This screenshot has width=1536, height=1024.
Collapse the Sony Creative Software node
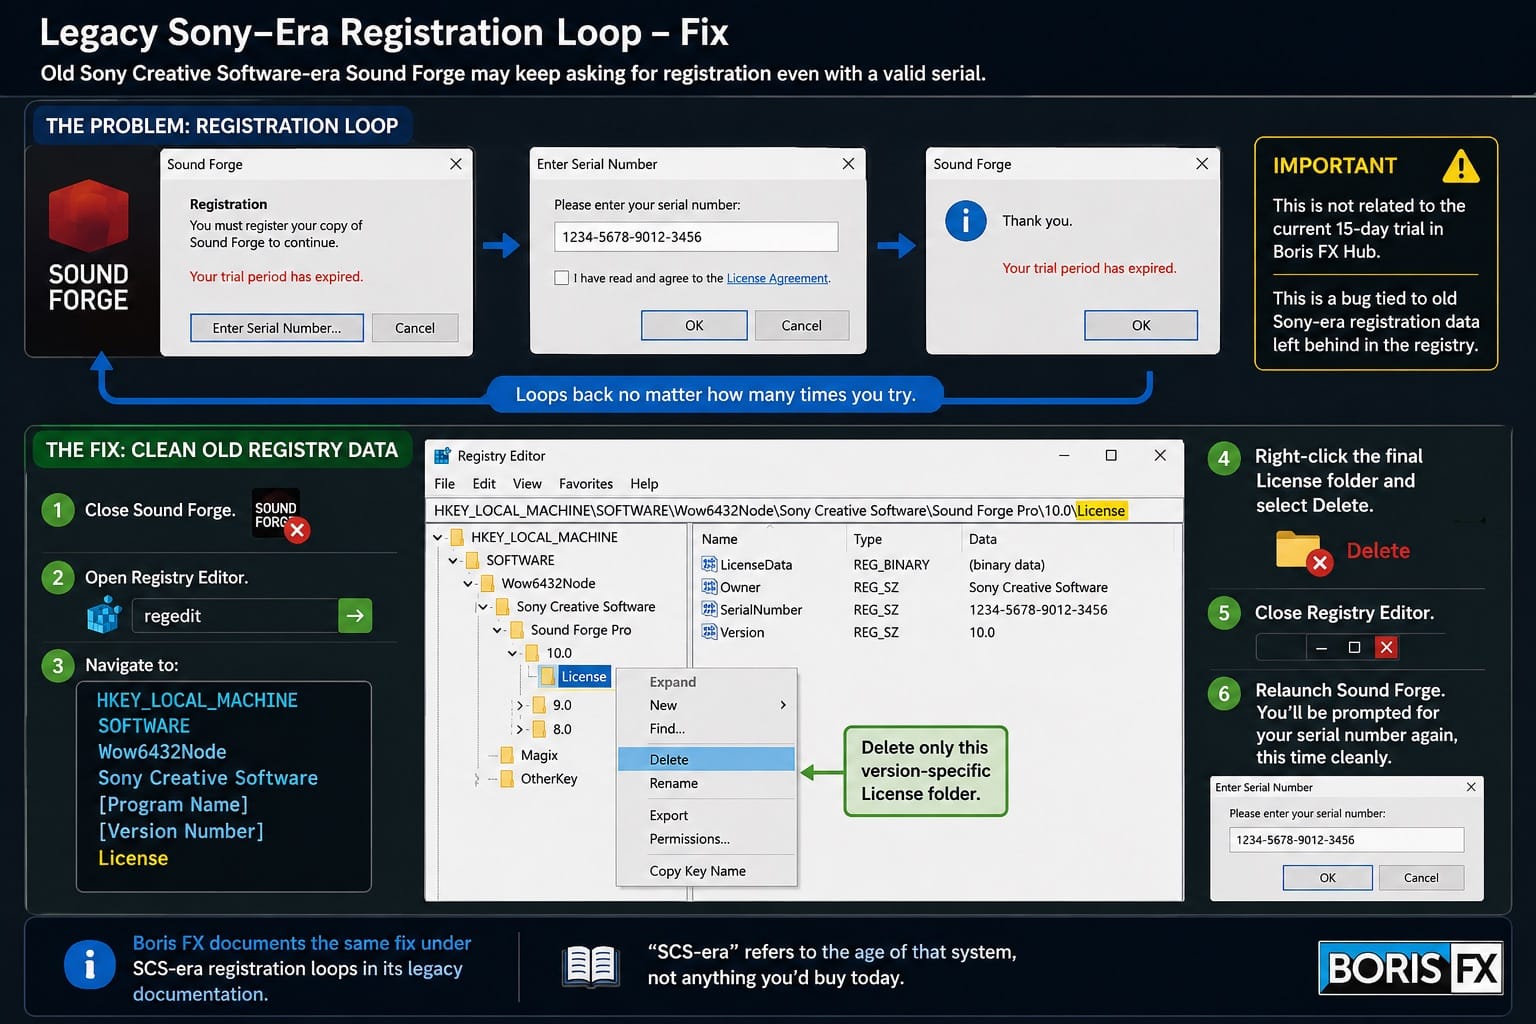click(484, 607)
